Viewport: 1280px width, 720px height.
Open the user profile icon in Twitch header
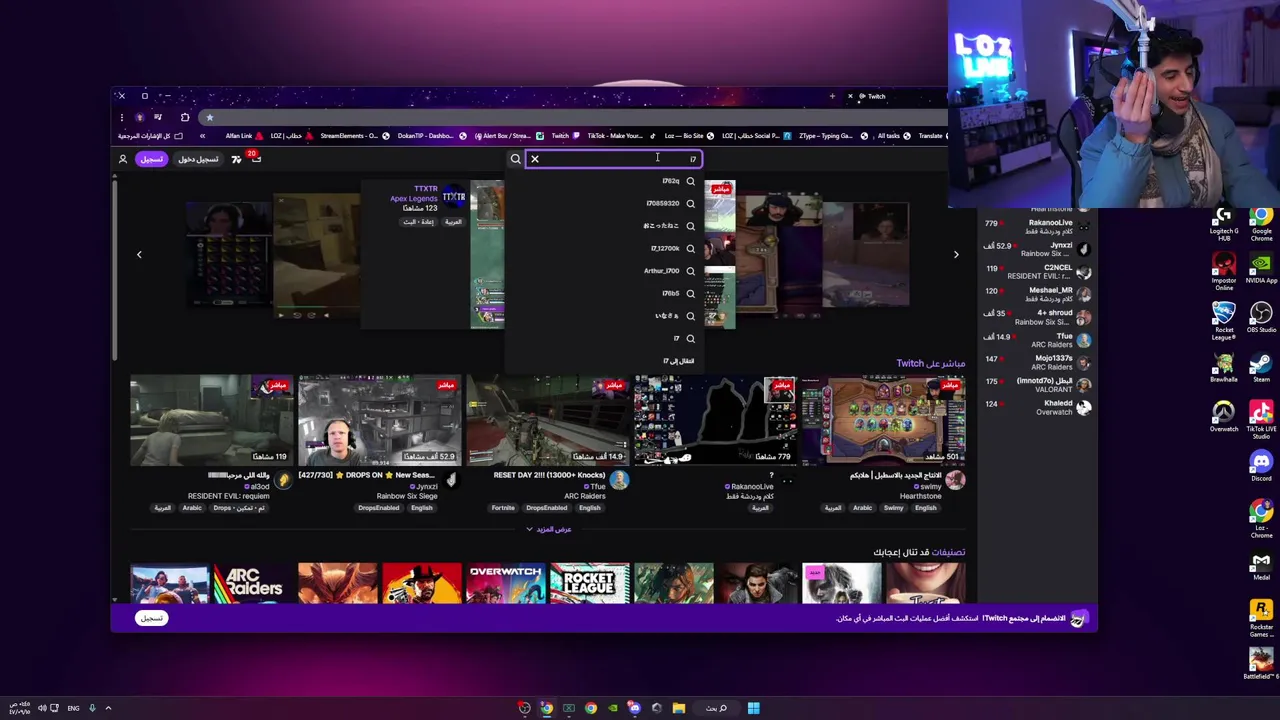123,159
